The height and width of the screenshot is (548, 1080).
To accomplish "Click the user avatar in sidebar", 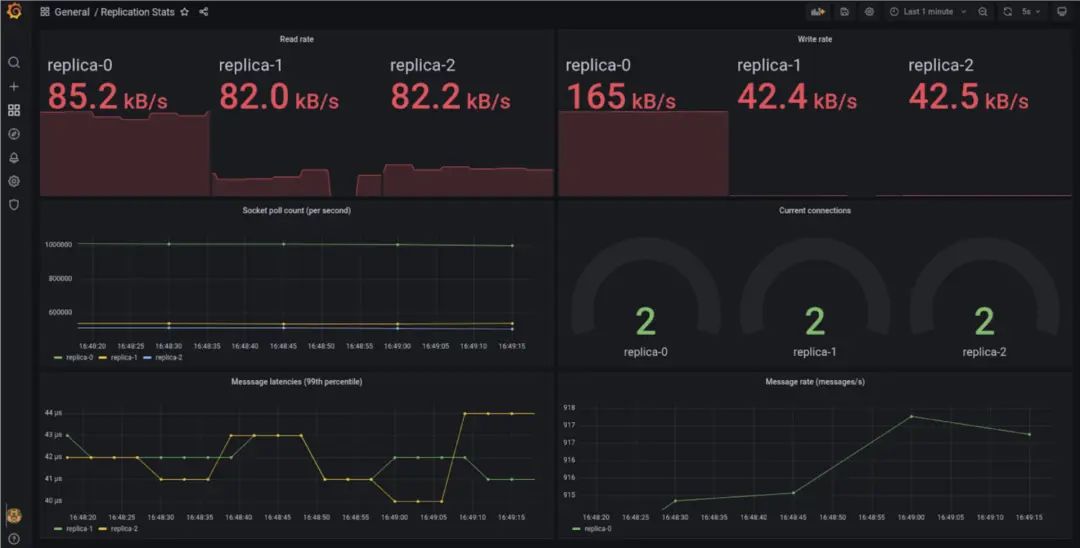I will tap(13, 515).
